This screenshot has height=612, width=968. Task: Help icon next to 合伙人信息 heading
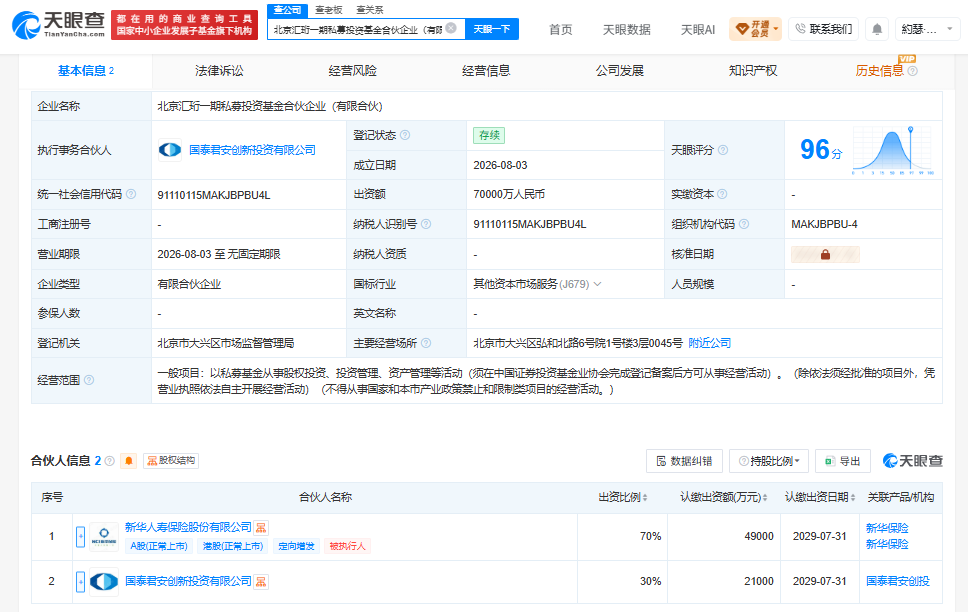point(109,461)
